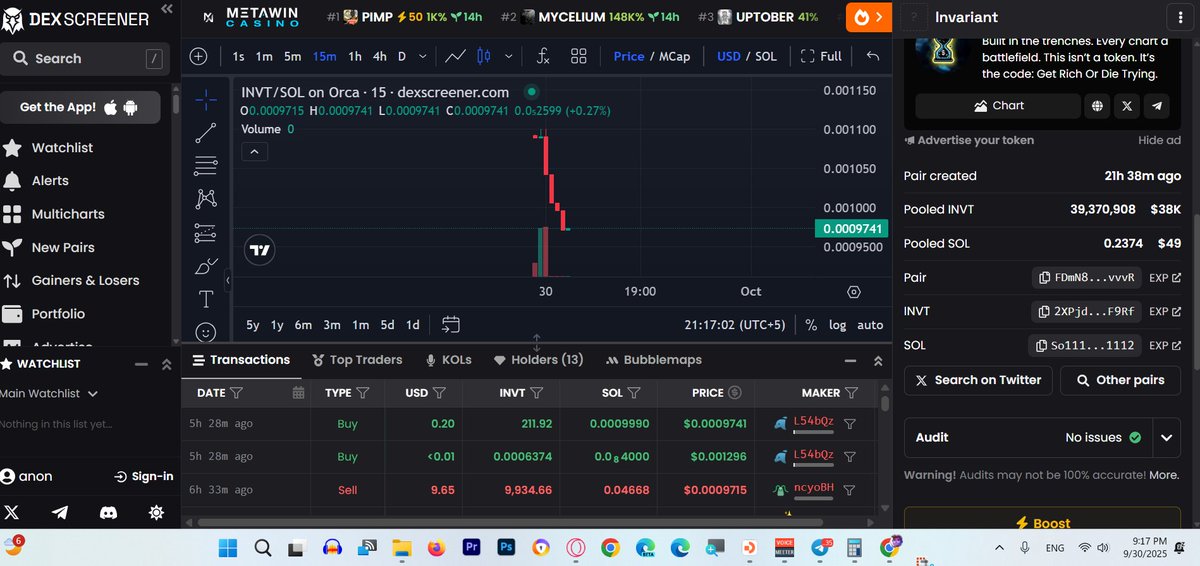
Task: Select the 1h timeframe
Action: [355, 56]
